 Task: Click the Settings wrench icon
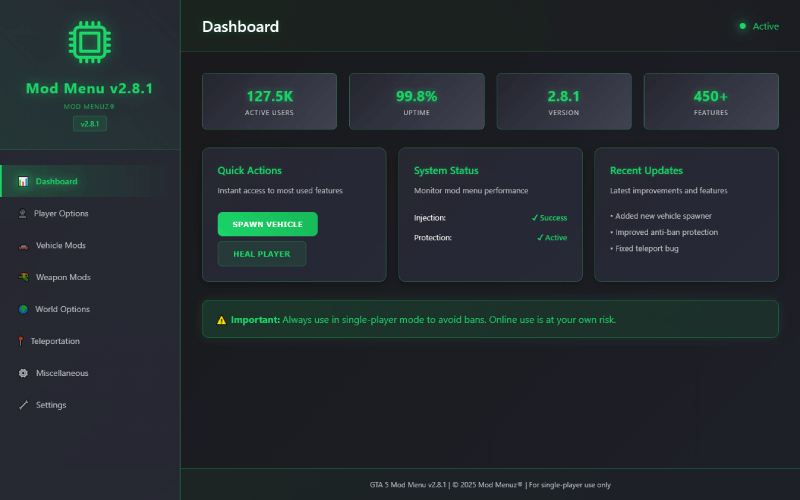pyautogui.click(x=23, y=405)
